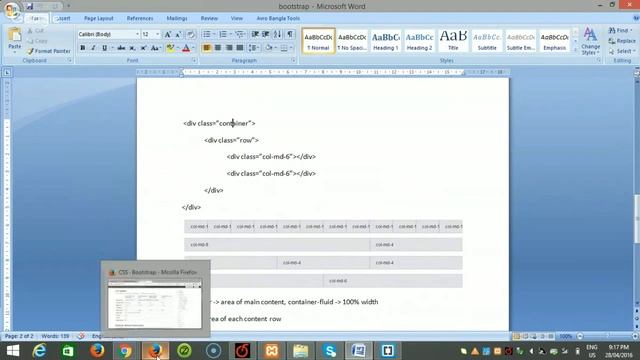The width and height of the screenshot is (640, 360).
Task: Click the Cut command
Action: (x=36, y=31)
